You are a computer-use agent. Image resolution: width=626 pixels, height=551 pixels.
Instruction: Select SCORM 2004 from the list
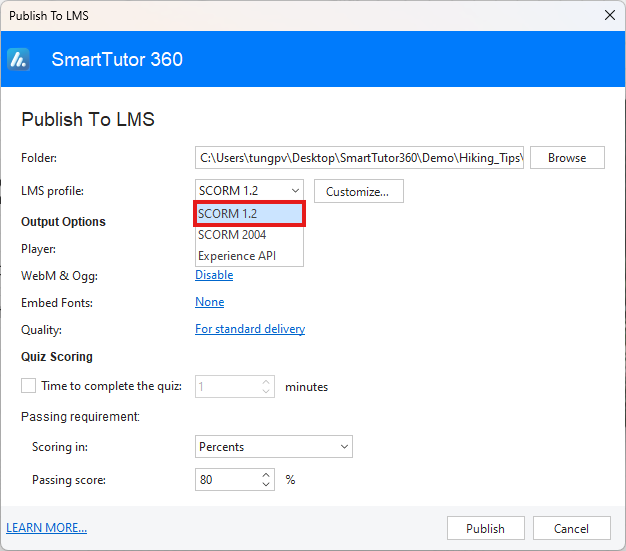click(250, 235)
